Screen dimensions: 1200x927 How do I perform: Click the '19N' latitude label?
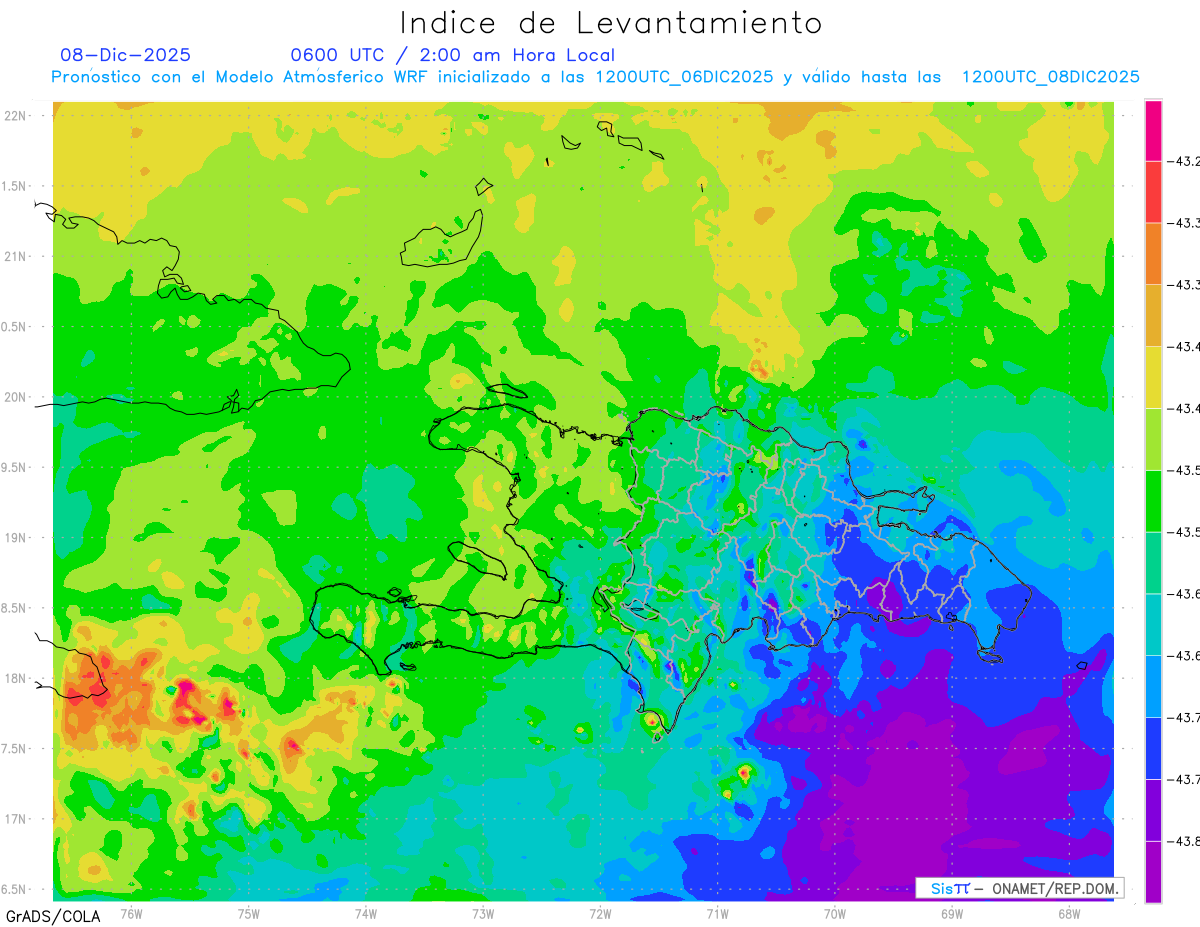16,537
